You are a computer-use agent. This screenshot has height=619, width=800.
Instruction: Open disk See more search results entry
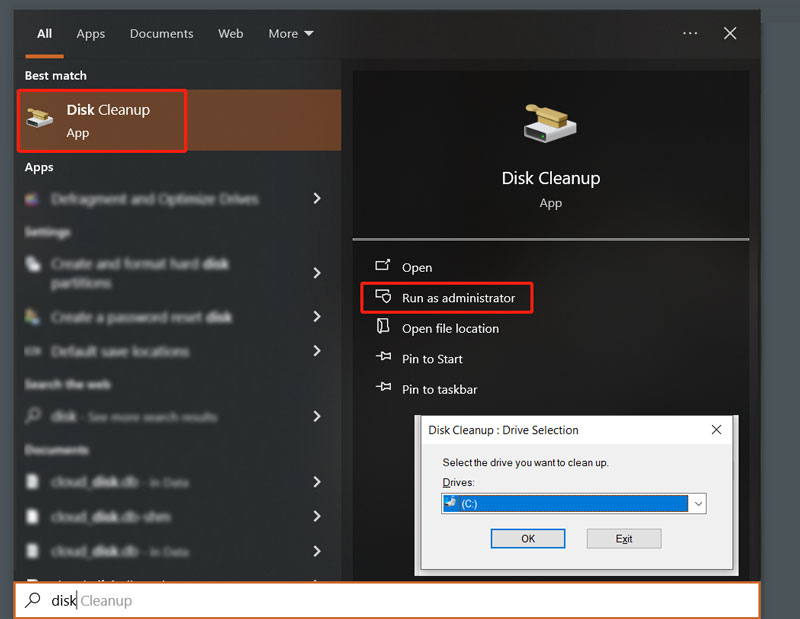[x=134, y=417]
